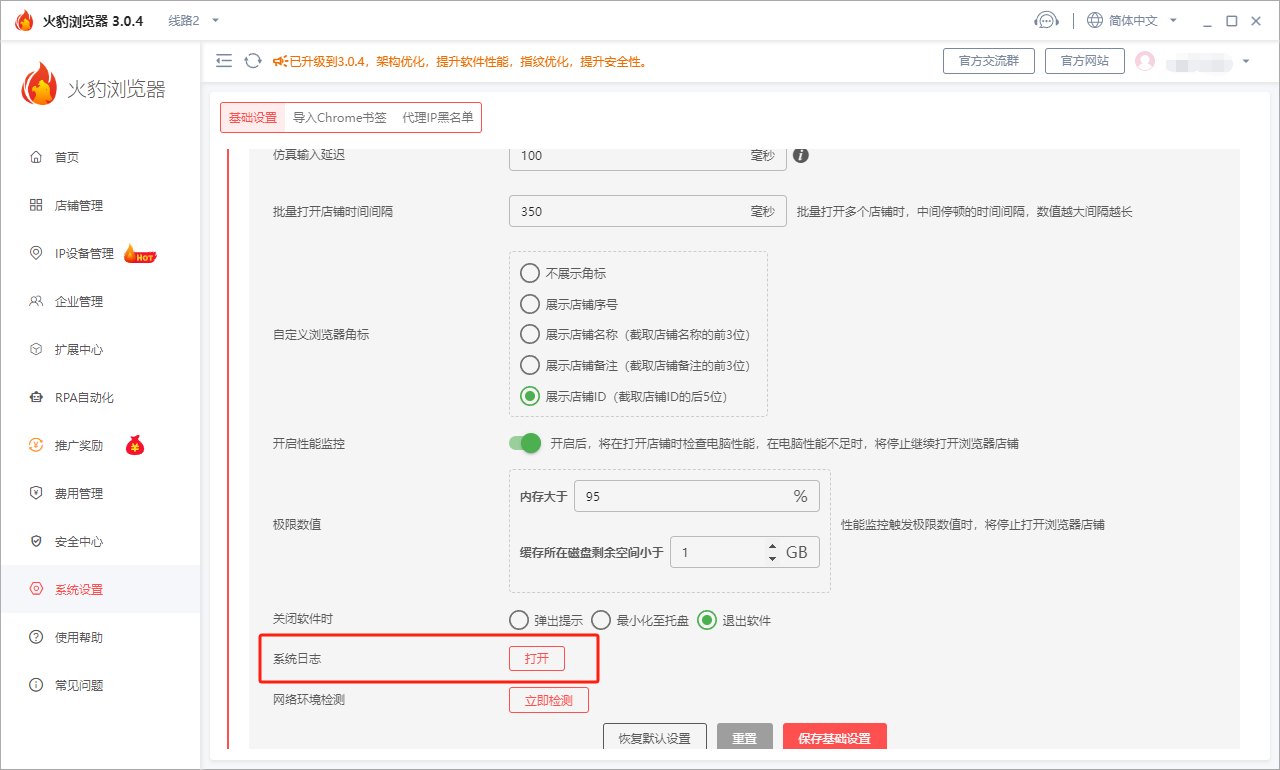Select 弹出提示 for 关闭软件时

pos(517,620)
